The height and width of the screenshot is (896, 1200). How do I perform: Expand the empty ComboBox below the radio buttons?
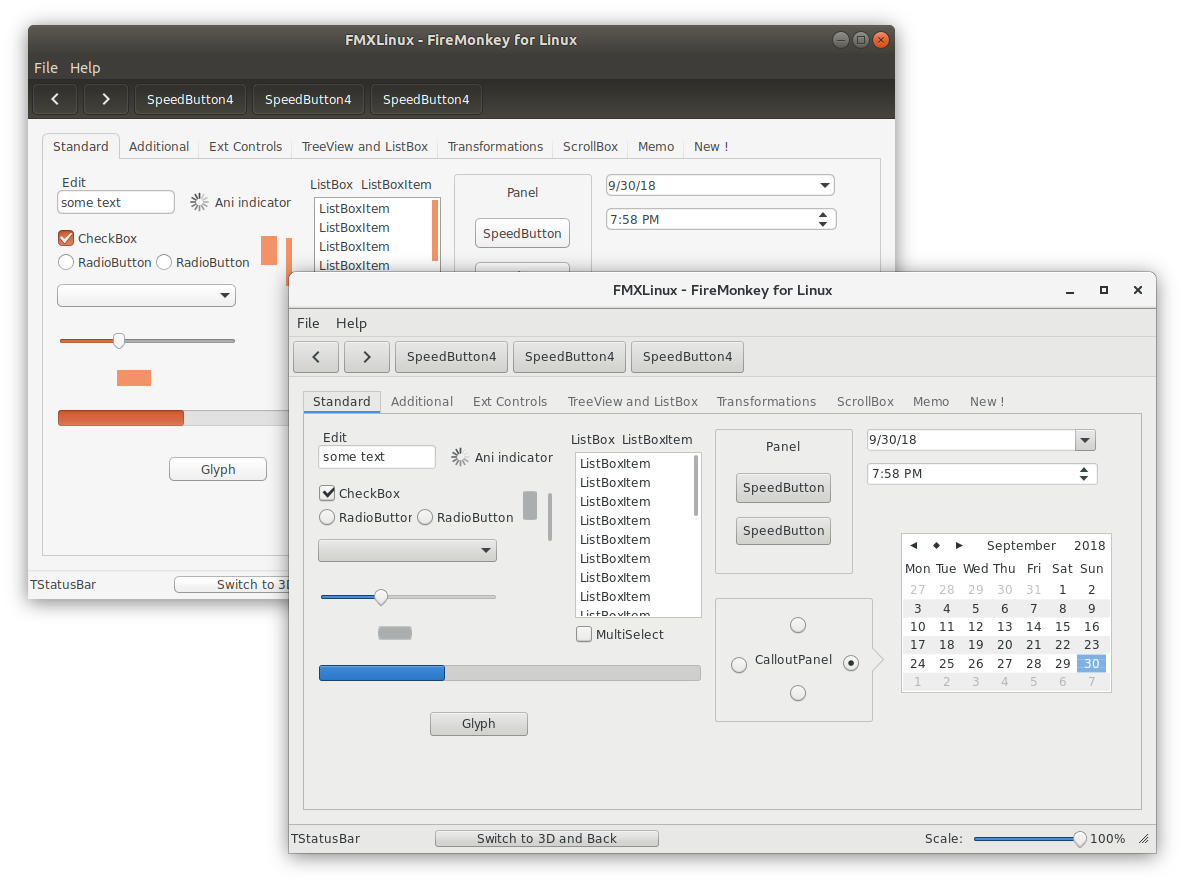pos(487,550)
